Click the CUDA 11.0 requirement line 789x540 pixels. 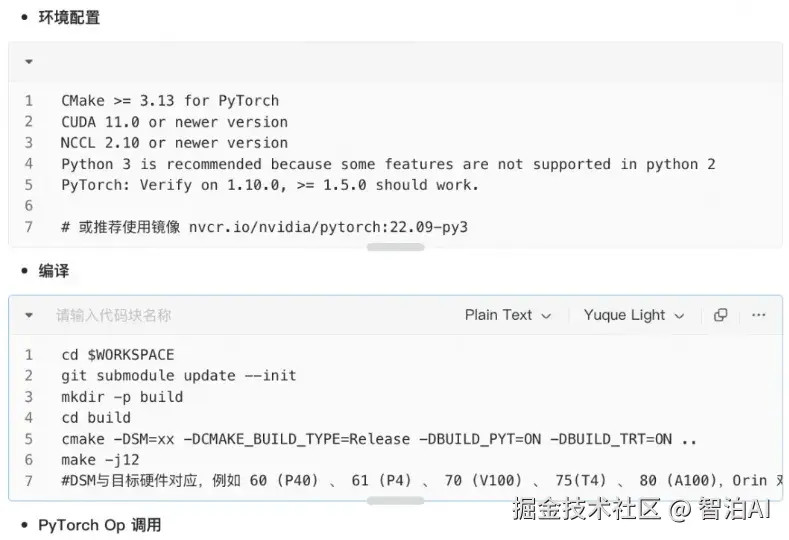(x=174, y=122)
